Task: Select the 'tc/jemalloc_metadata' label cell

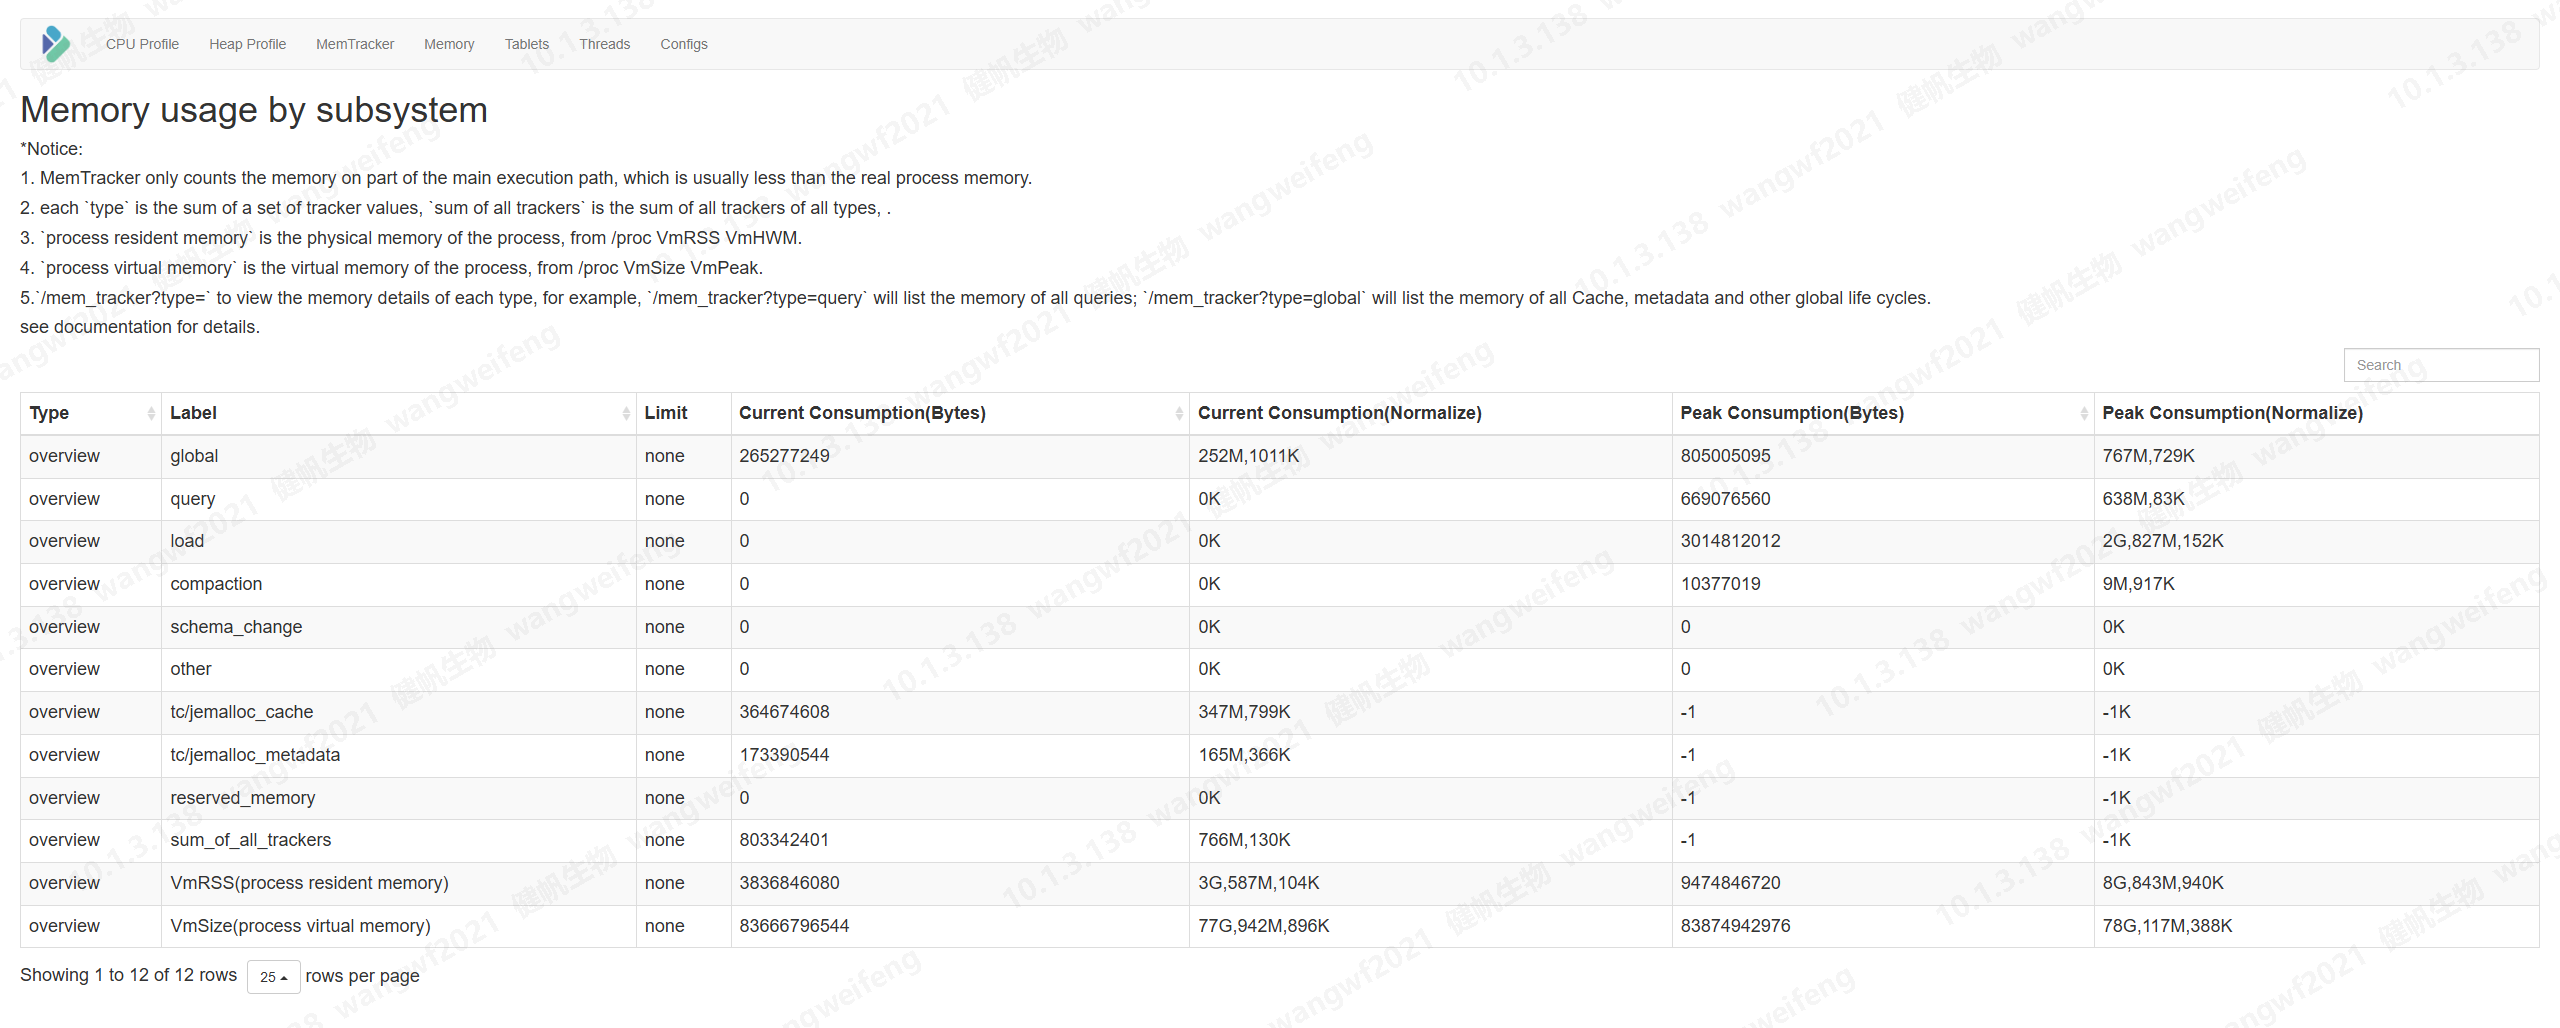Action: pyautogui.click(x=398, y=755)
